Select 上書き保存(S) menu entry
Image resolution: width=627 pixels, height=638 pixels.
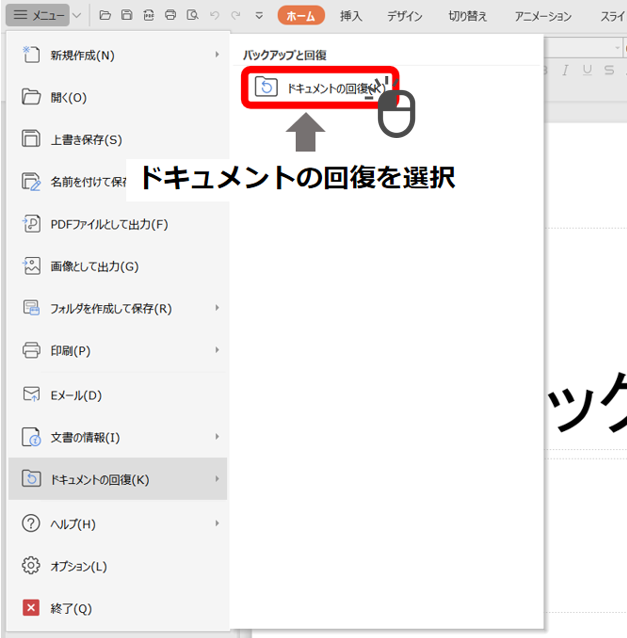pyautogui.click(x=118, y=140)
